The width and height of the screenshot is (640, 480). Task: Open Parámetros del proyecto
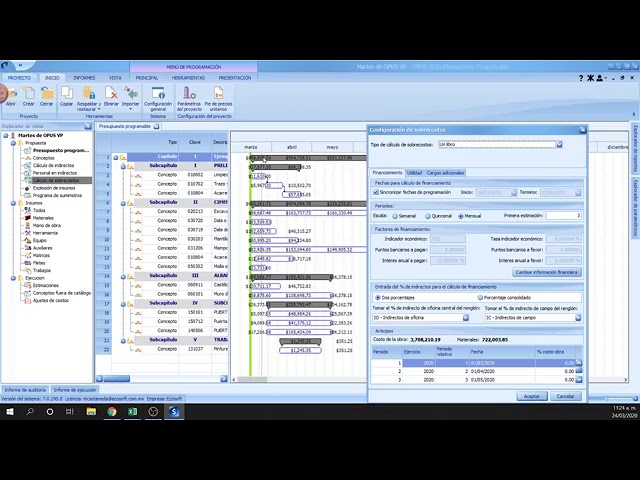pyautogui.click(x=189, y=98)
